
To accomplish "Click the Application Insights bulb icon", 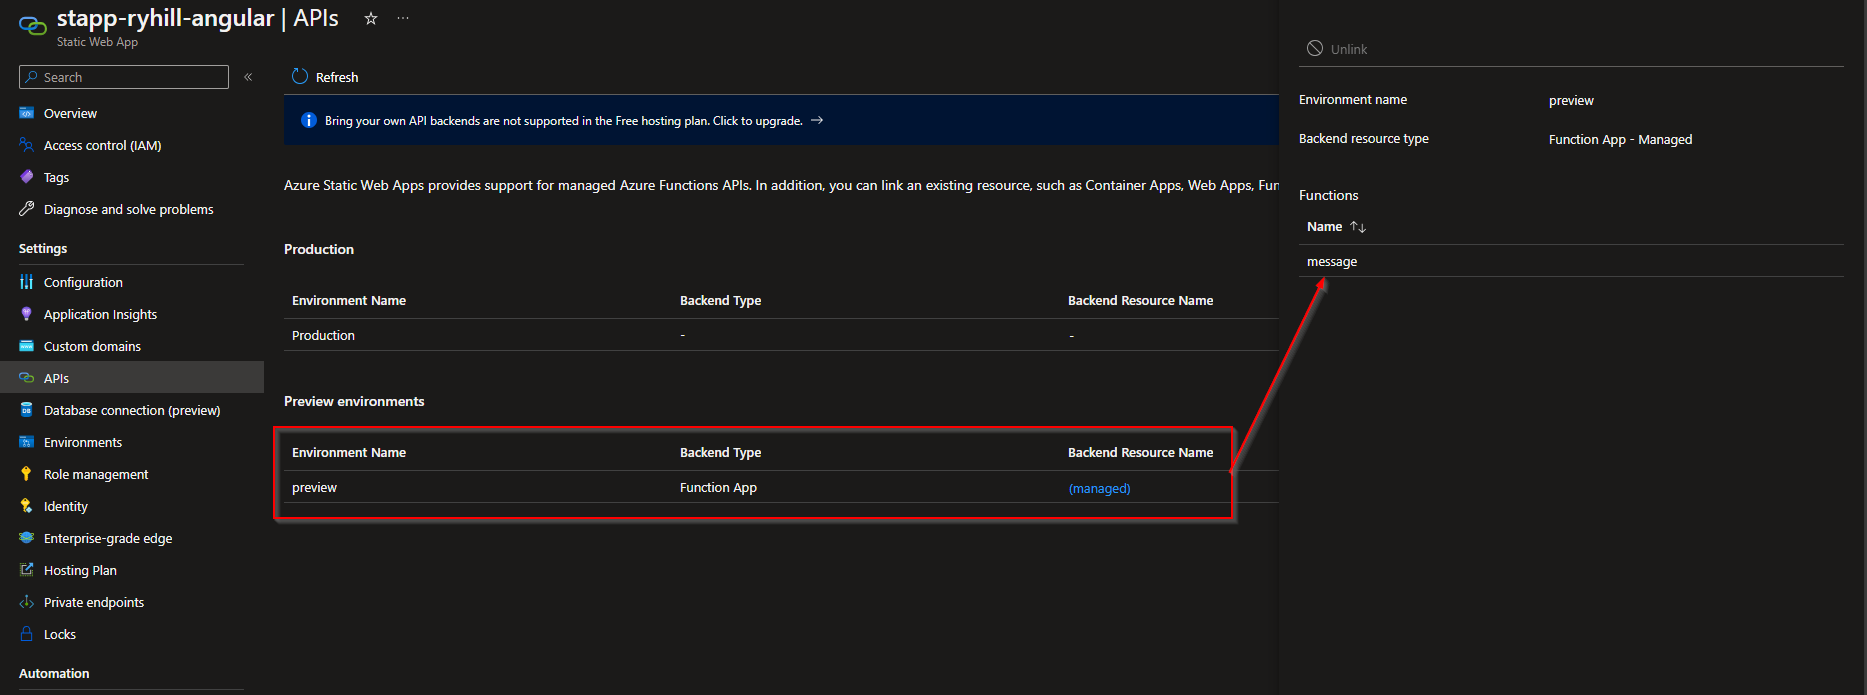I will click(x=27, y=314).
